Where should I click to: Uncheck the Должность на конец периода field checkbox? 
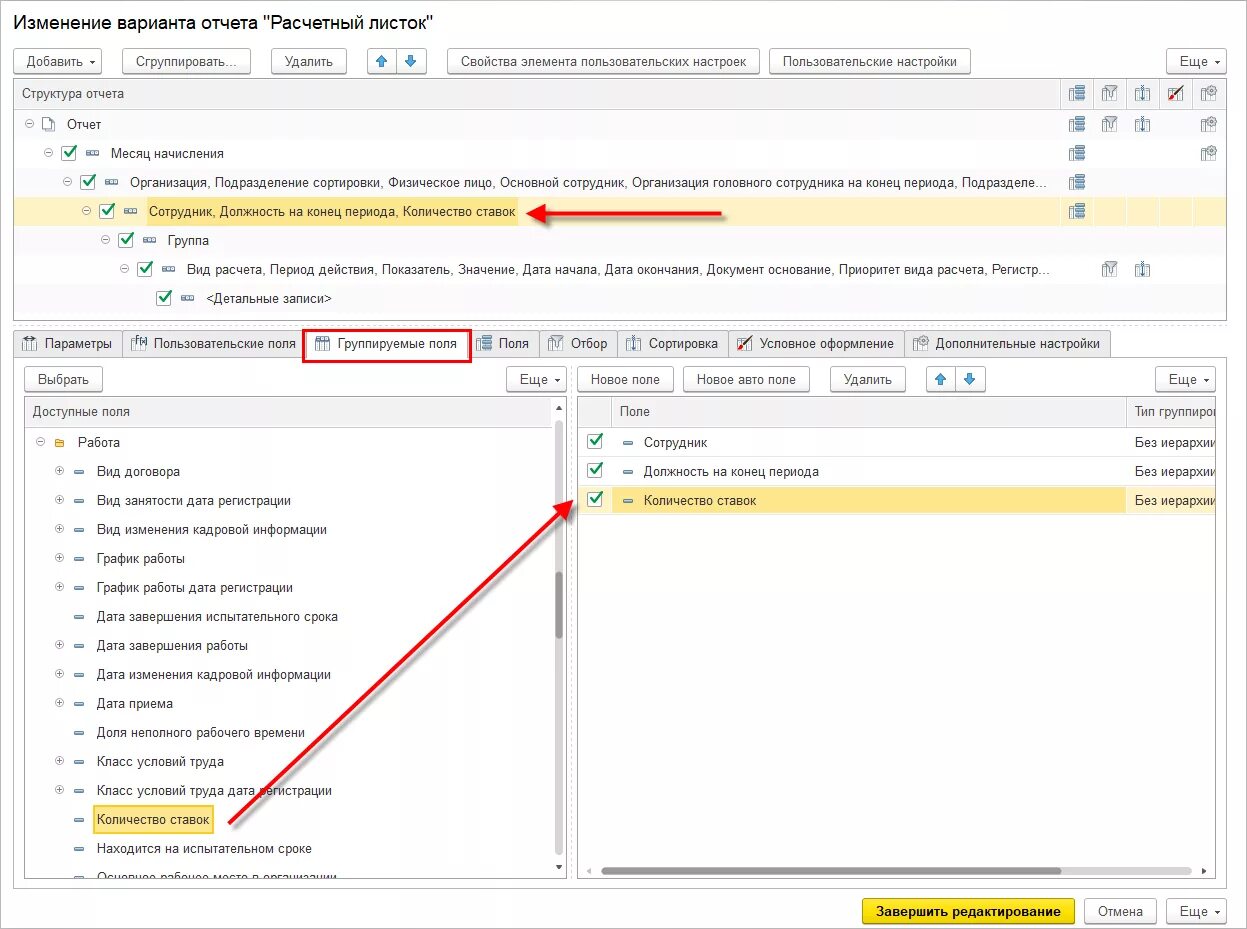595,470
